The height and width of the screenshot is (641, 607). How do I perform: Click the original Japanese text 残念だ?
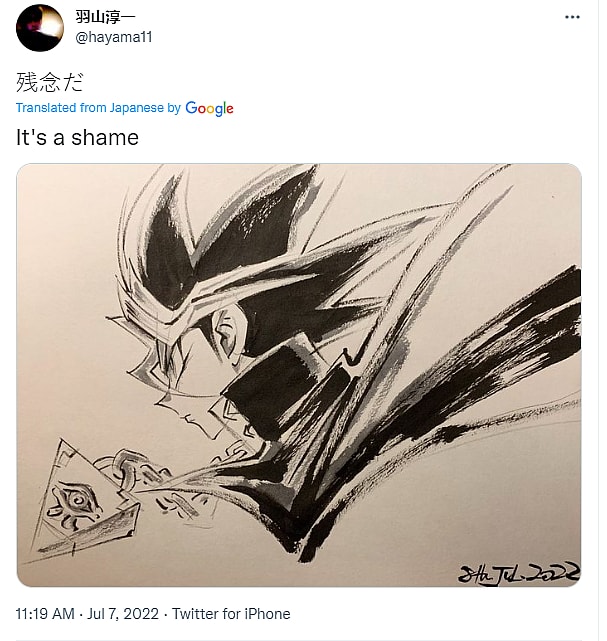click(x=49, y=81)
